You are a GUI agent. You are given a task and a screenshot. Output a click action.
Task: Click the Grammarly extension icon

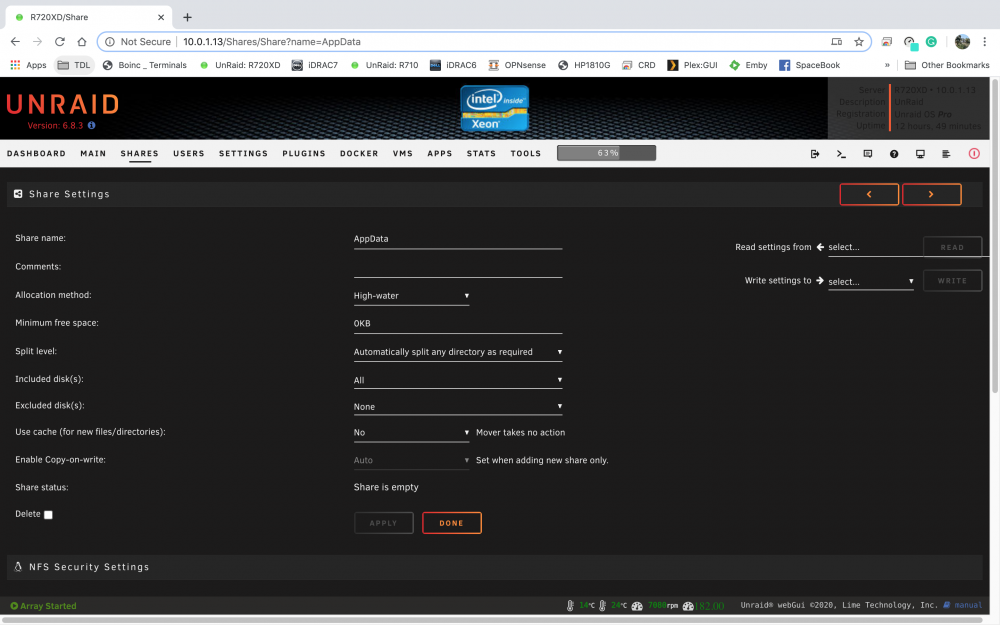coord(931,41)
